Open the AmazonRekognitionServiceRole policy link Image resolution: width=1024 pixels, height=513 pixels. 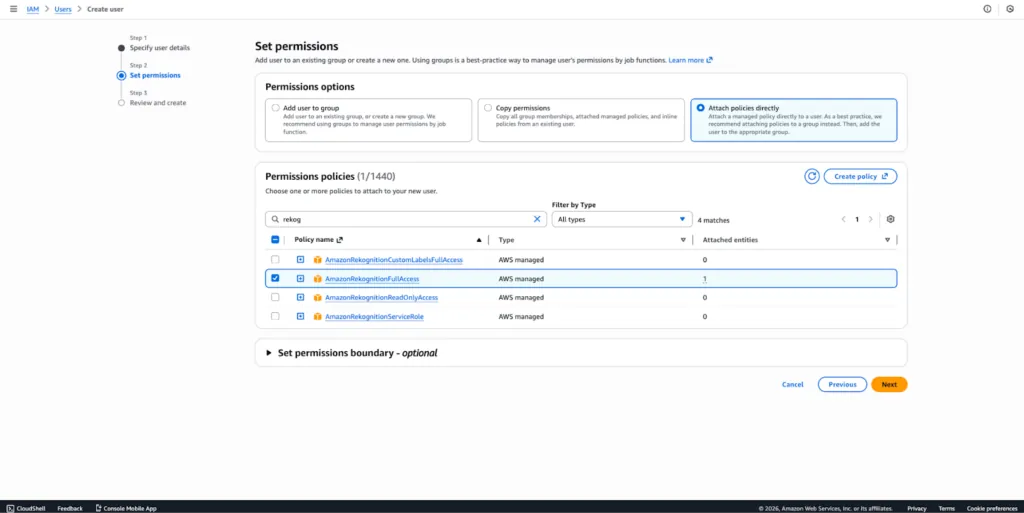point(374,317)
